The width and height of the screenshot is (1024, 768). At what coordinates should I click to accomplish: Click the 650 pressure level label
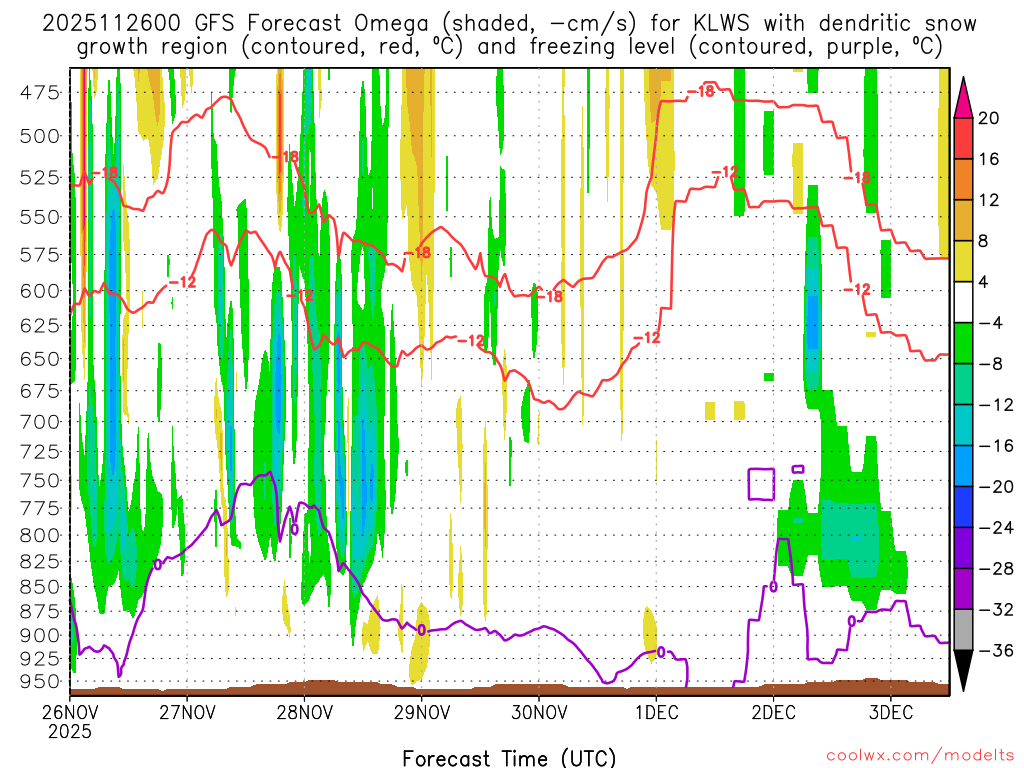point(40,359)
